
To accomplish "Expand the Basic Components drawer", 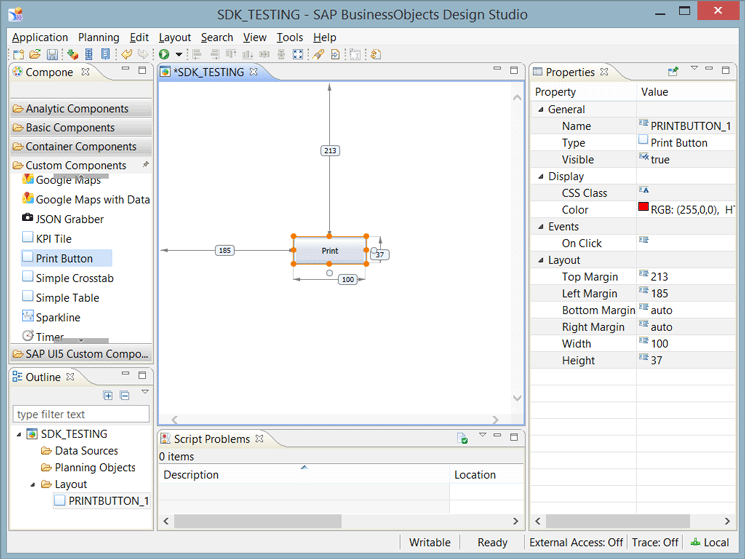I will [81, 128].
